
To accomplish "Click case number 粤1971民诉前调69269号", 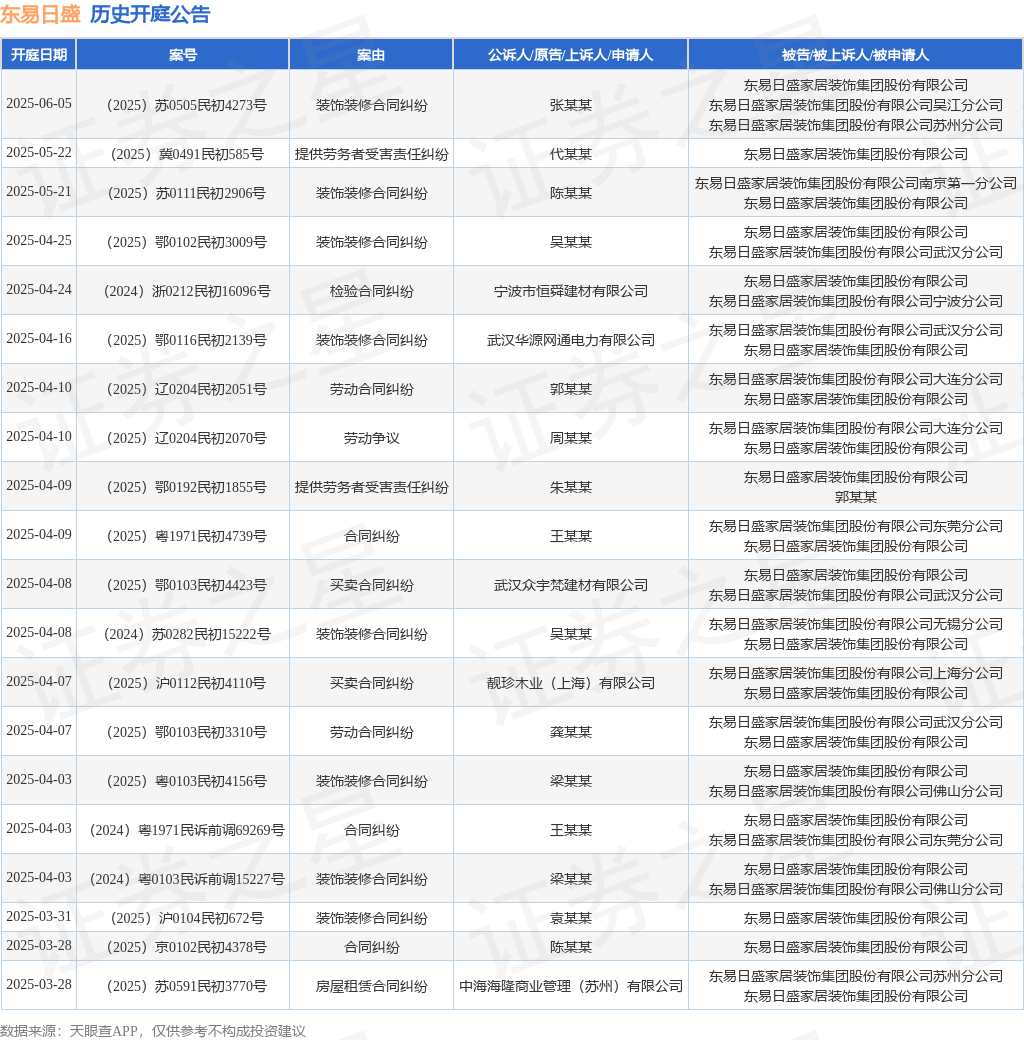I will (186, 830).
